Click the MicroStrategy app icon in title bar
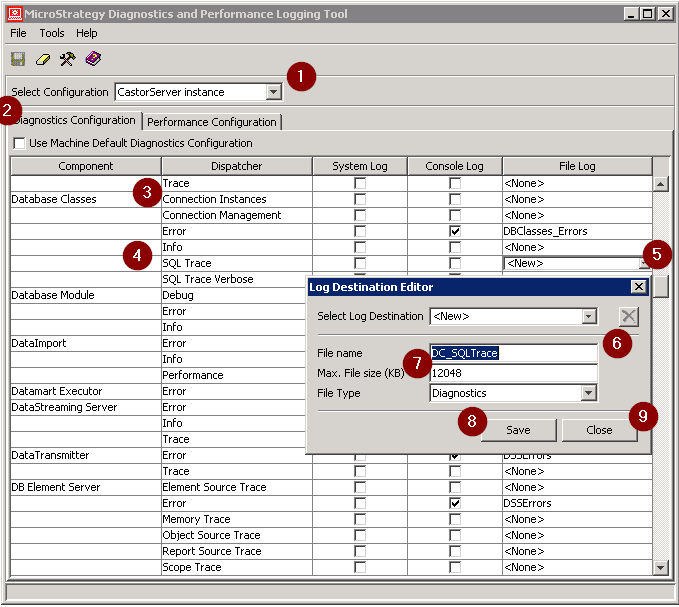This screenshot has width=679, height=607. coord(14,14)
